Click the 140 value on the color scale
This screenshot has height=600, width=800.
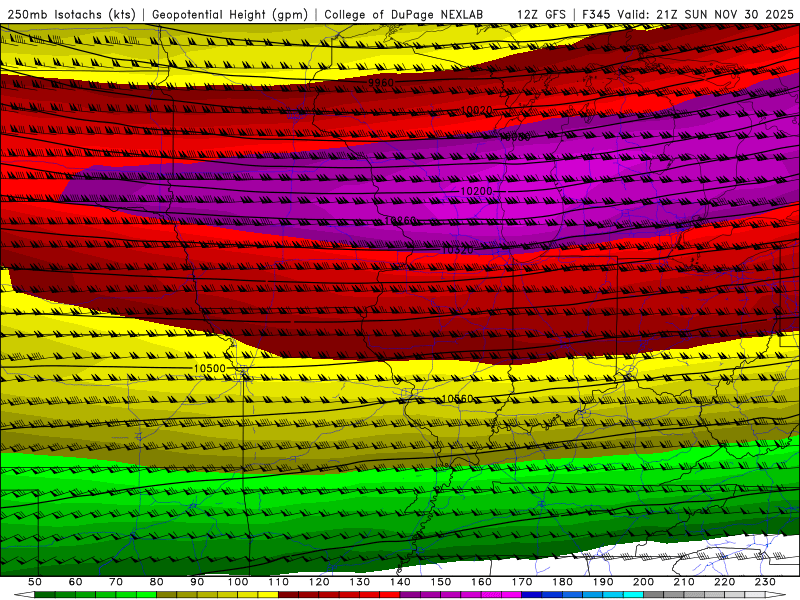[x=401, y=582]
